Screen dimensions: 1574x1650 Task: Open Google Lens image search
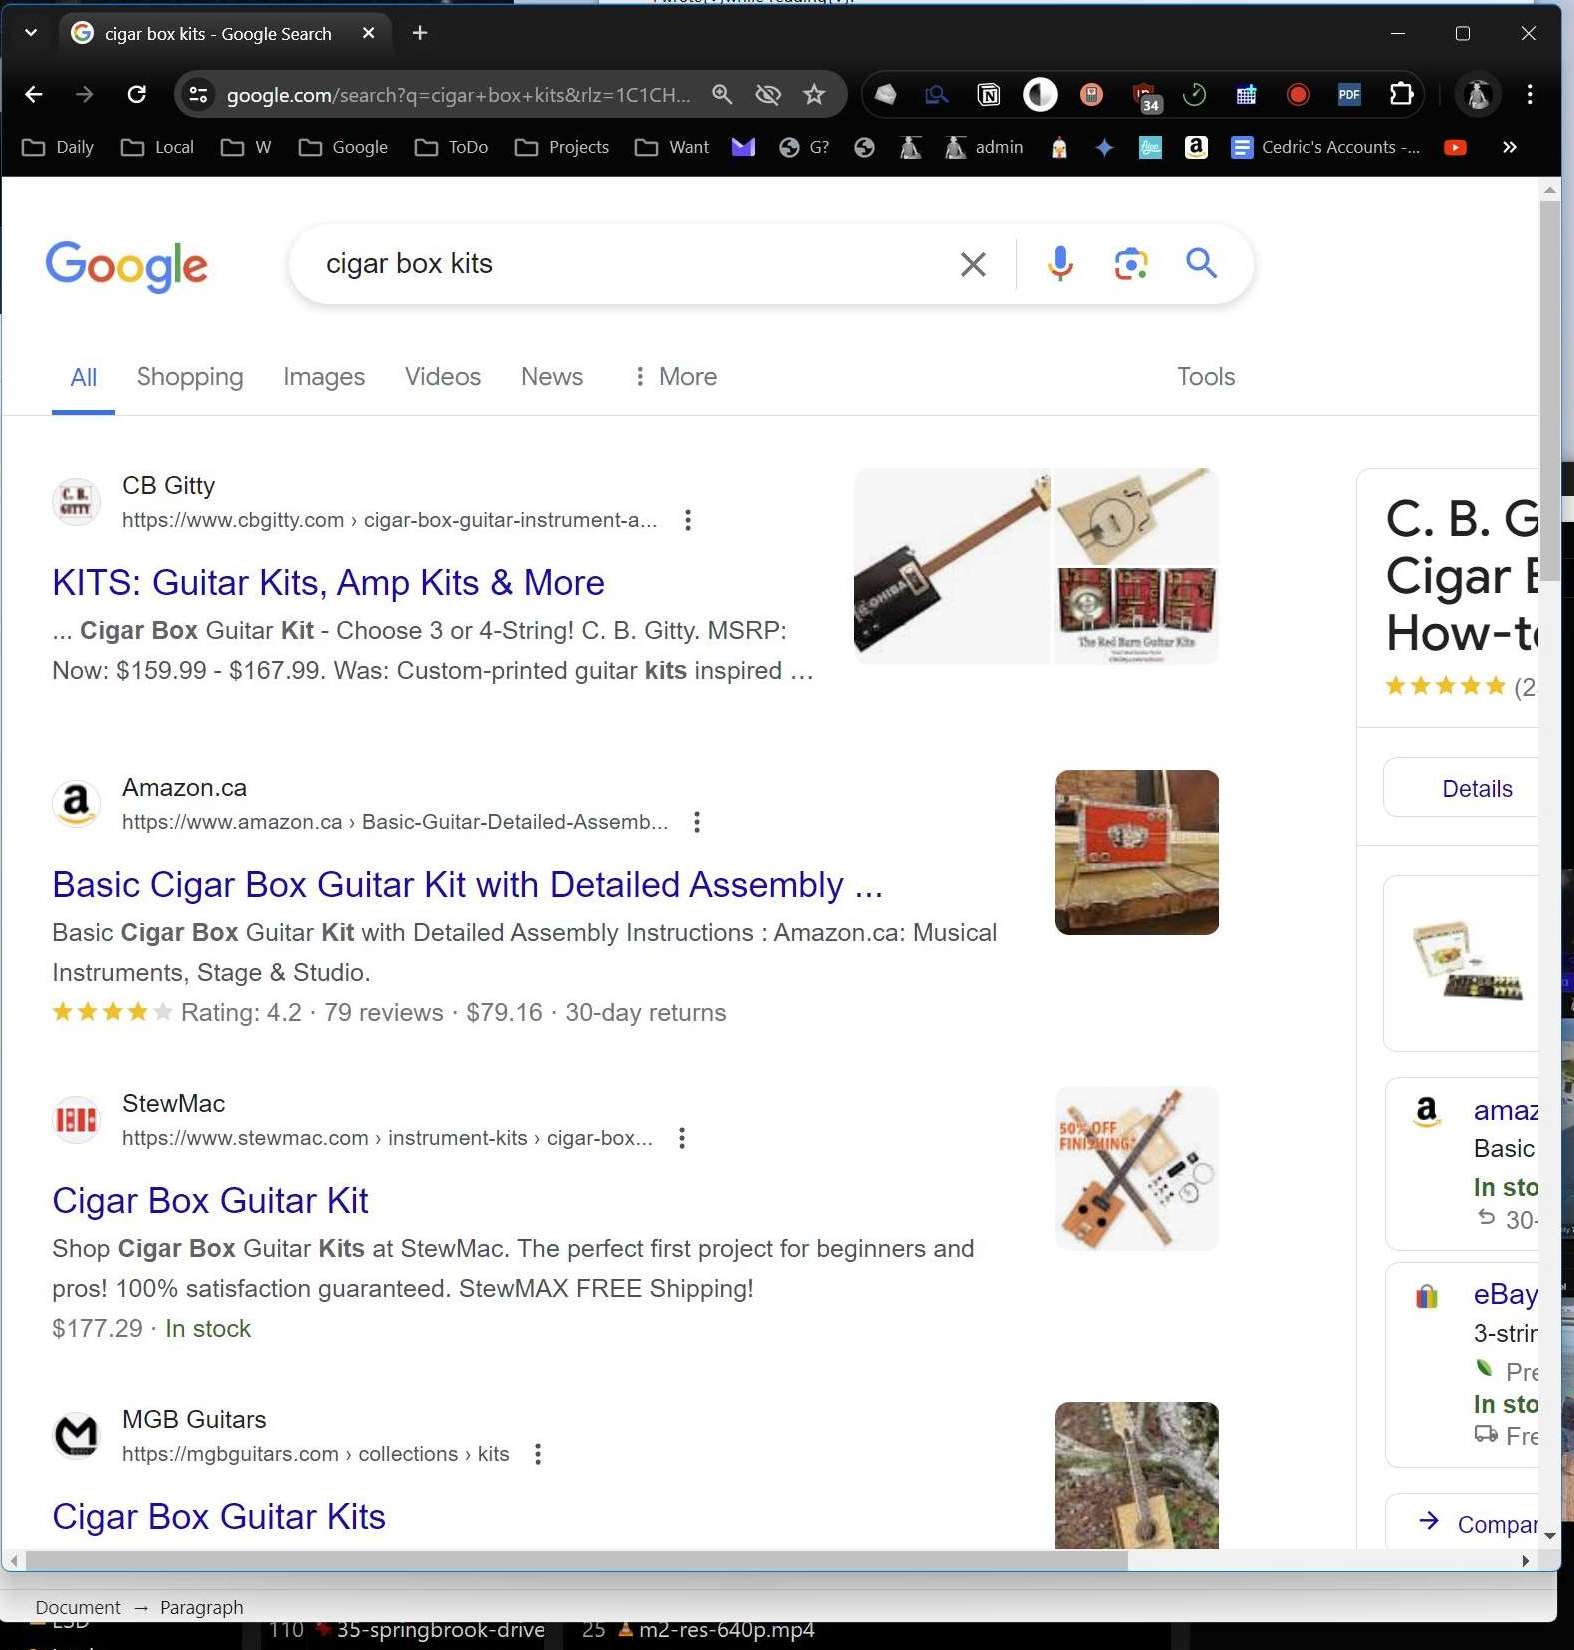(1130, 264)
